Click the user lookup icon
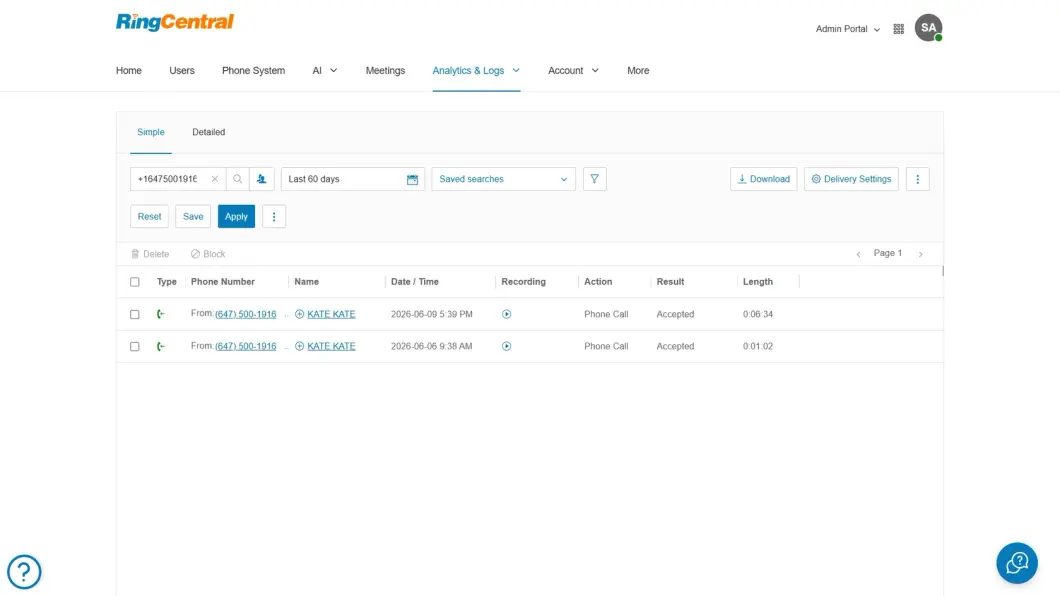Screen dimensions: 1060x596 coord(262,179)
